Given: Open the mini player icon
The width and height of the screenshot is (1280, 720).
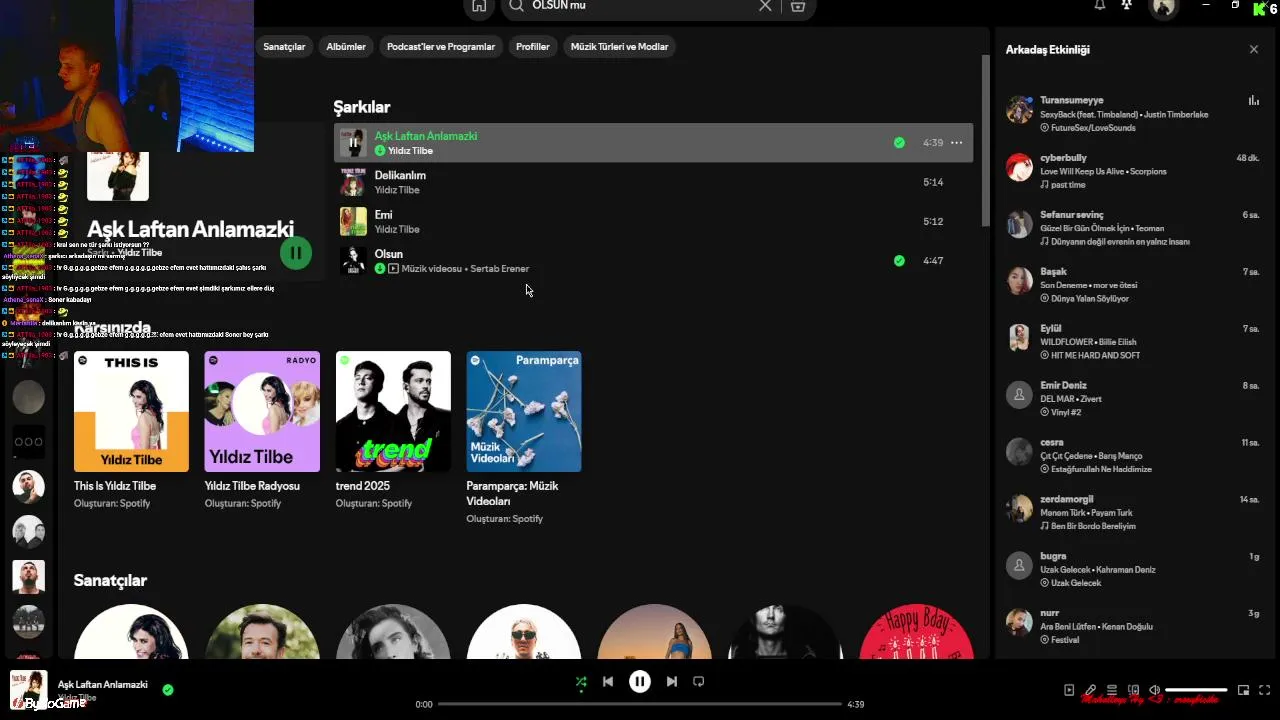Looking at the screenshot, I should (x=1244, y=690).
